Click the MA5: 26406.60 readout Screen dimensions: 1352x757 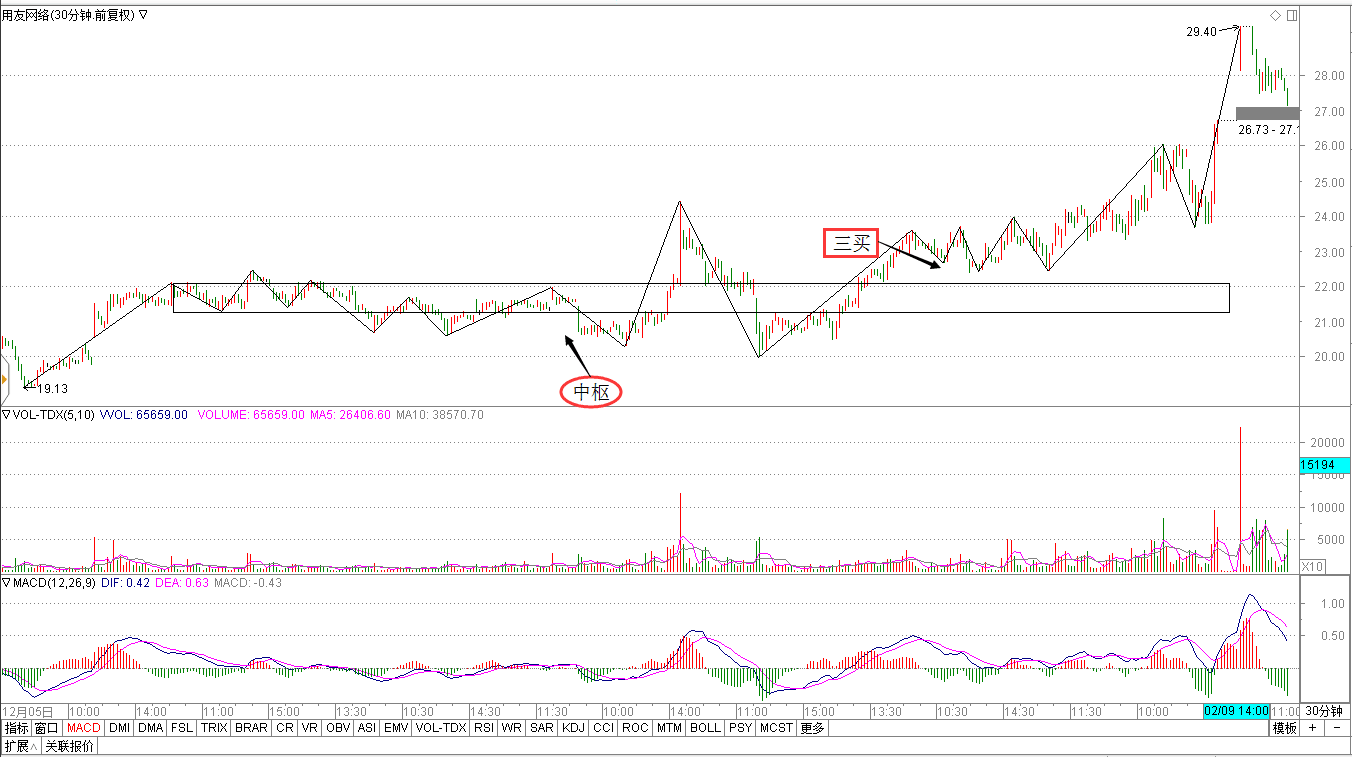coord(350,415)
